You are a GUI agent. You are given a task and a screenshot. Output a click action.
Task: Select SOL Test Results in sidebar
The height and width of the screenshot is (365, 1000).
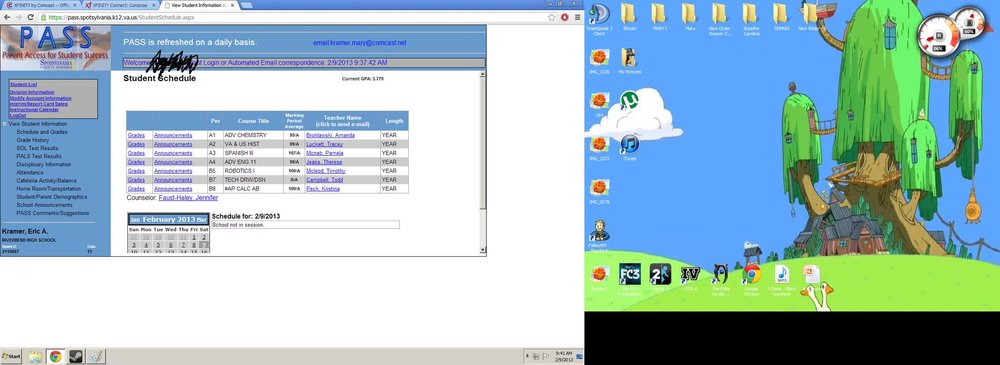(x=37, y=148)
